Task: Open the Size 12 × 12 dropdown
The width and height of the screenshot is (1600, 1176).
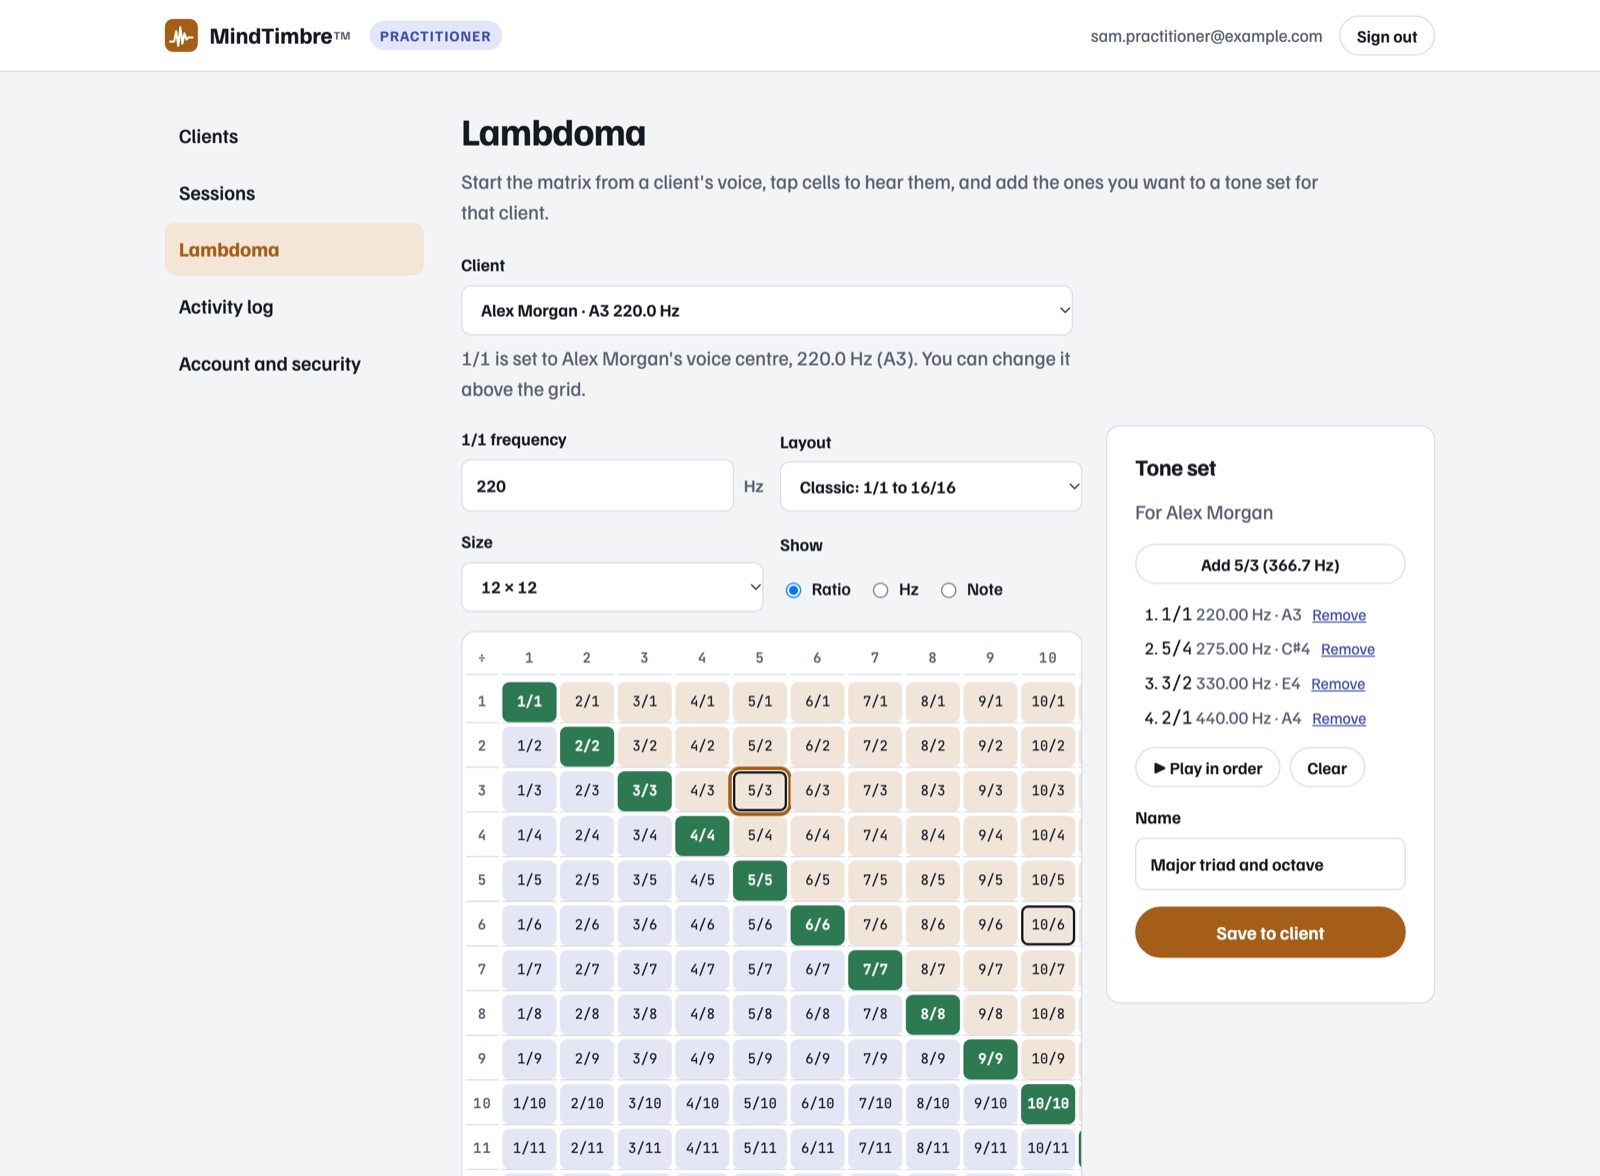Action: click(x=612, y=587)
